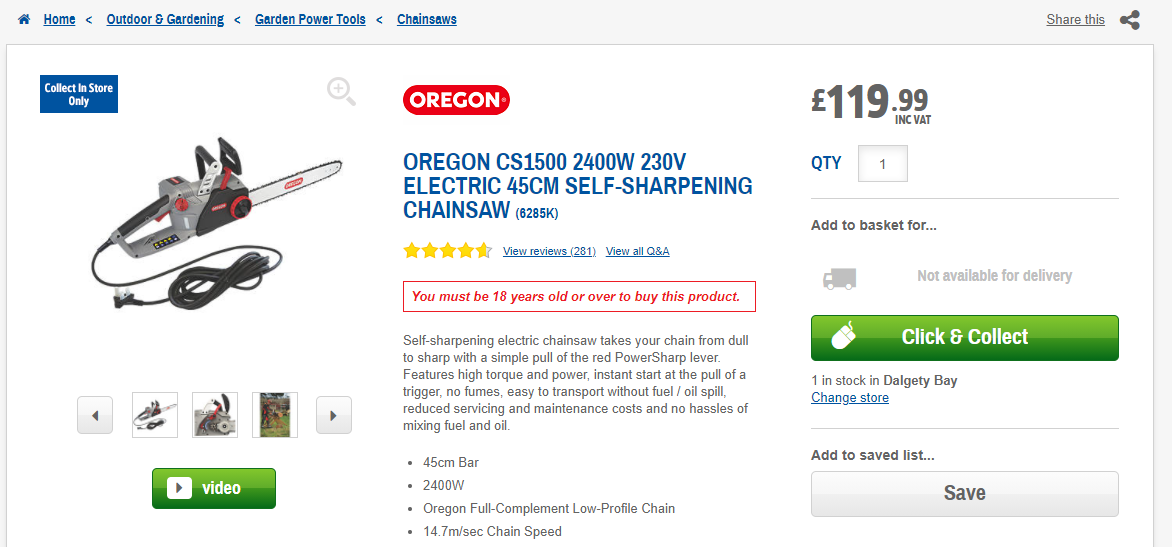Screen dimensions: 1172x547
Task: Click the star rating icons
Action: (447, 251)
